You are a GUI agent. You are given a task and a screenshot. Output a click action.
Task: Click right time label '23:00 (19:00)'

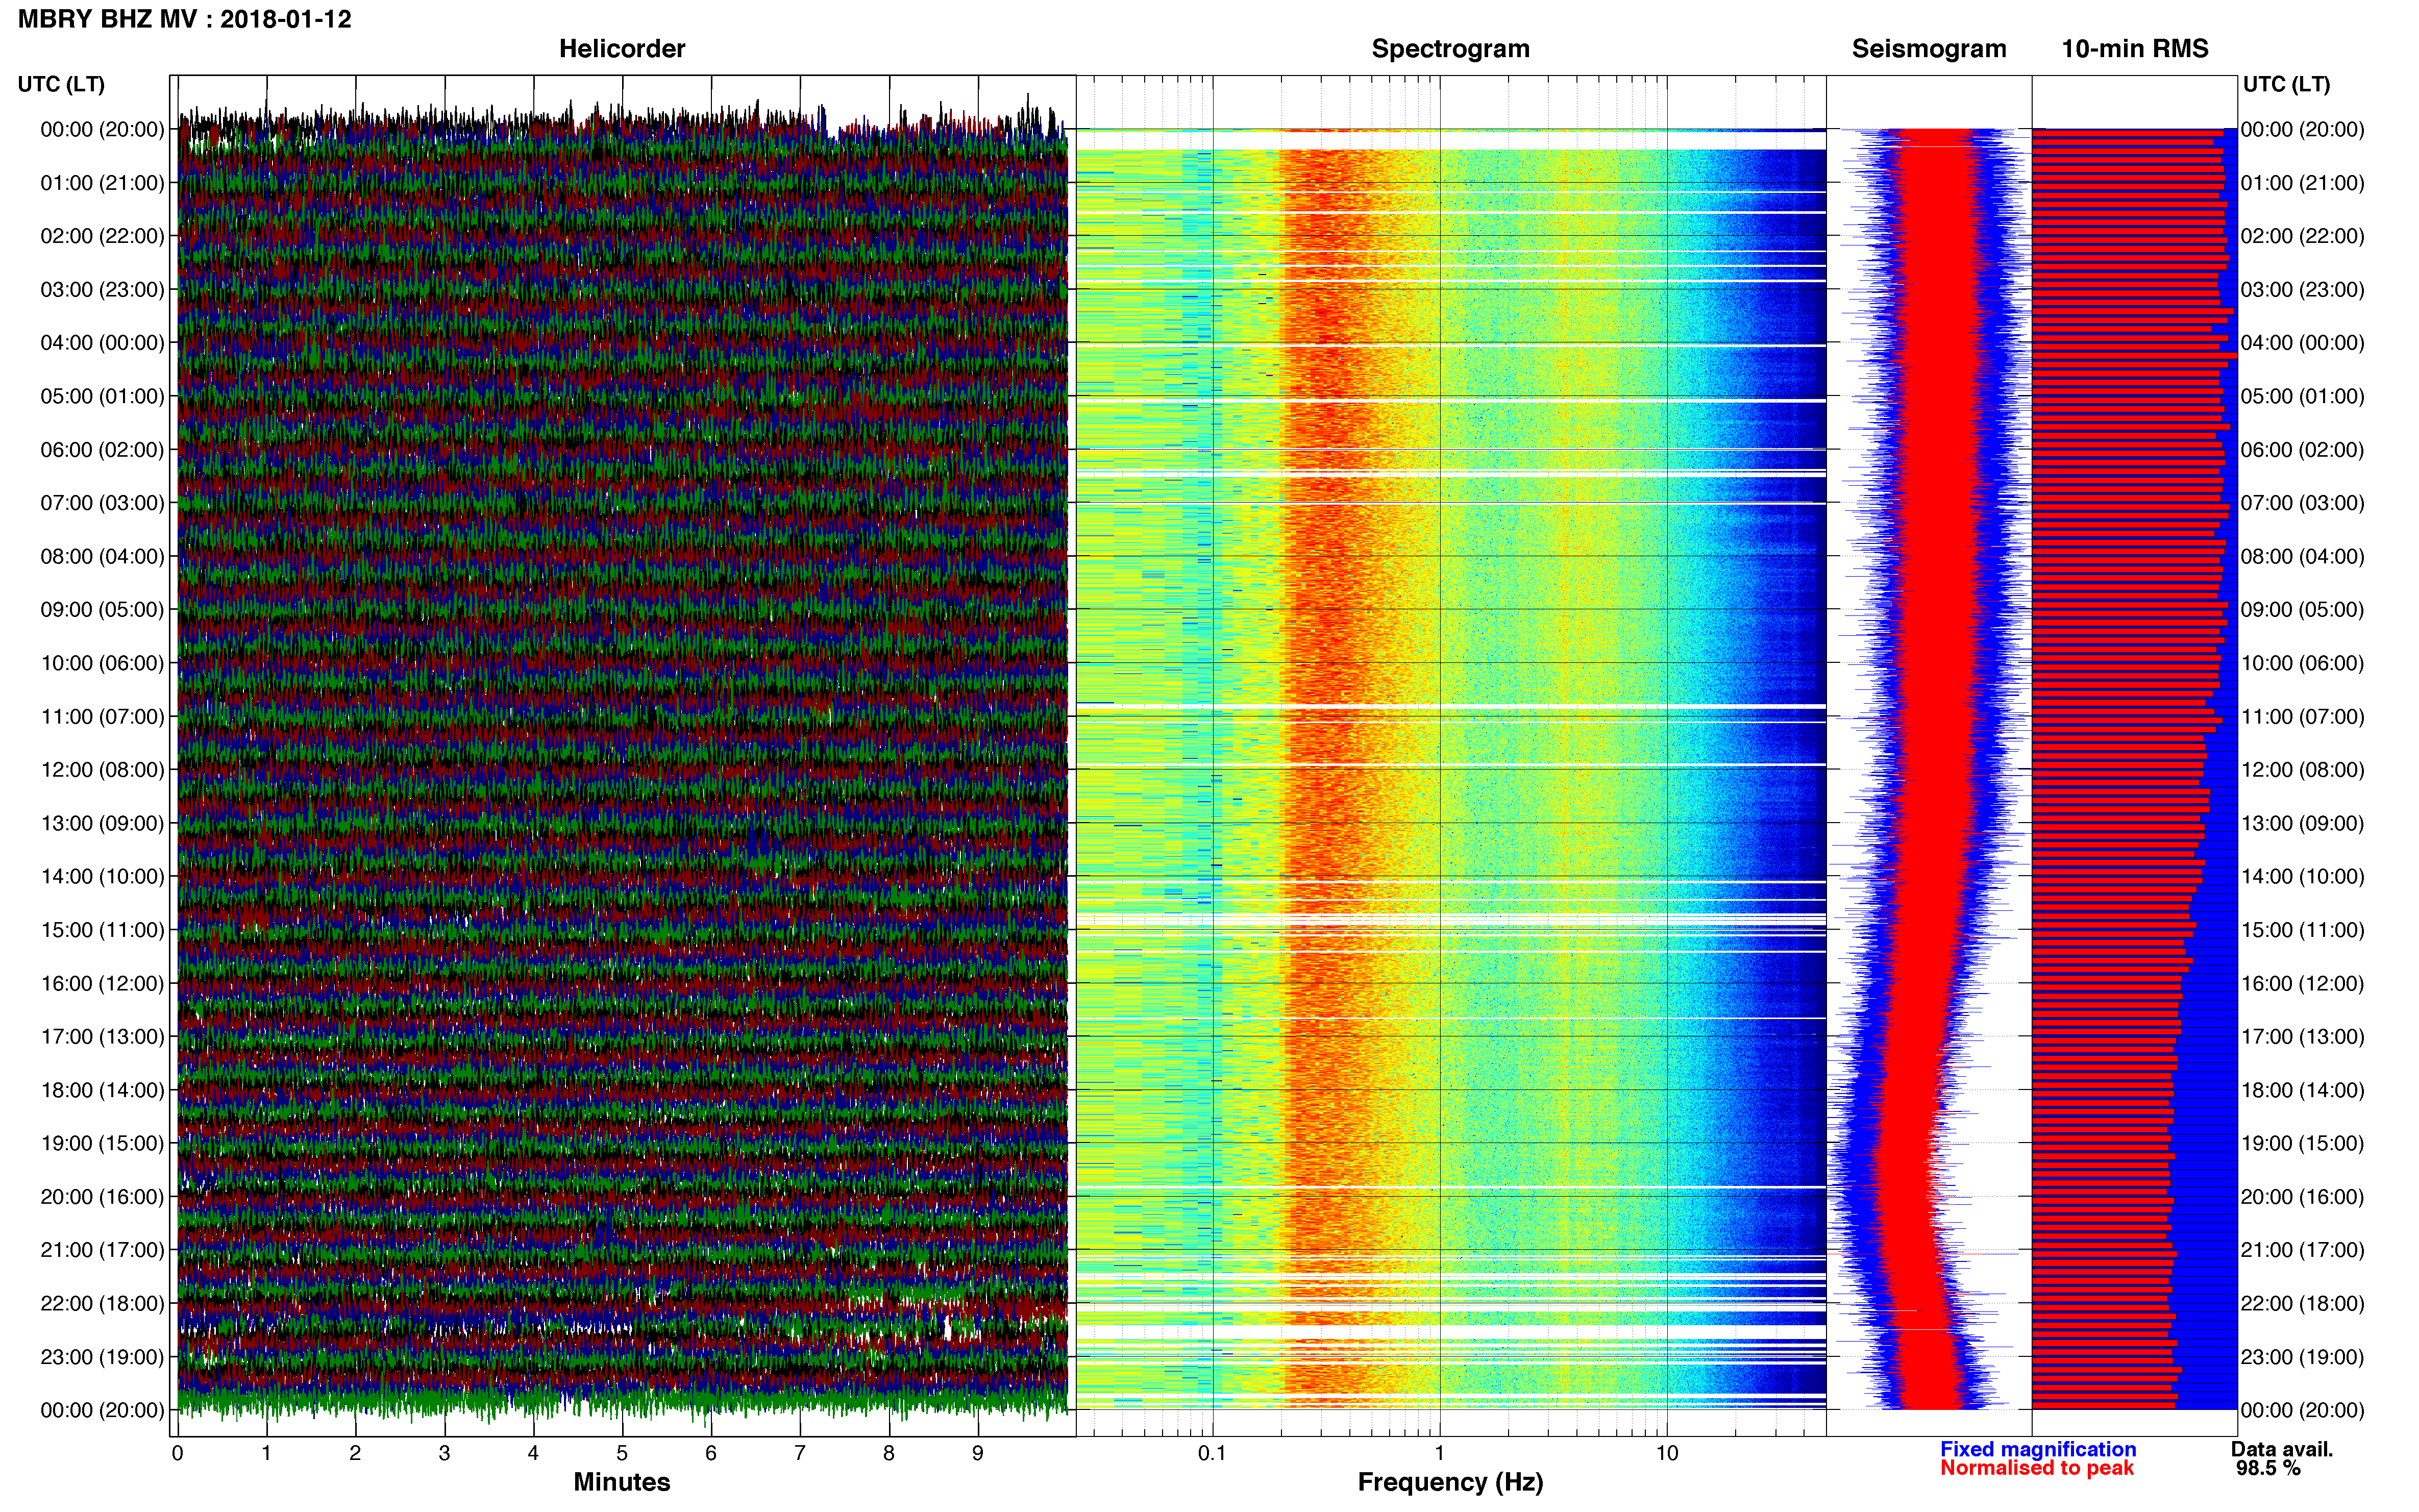pos(2303,1357)
